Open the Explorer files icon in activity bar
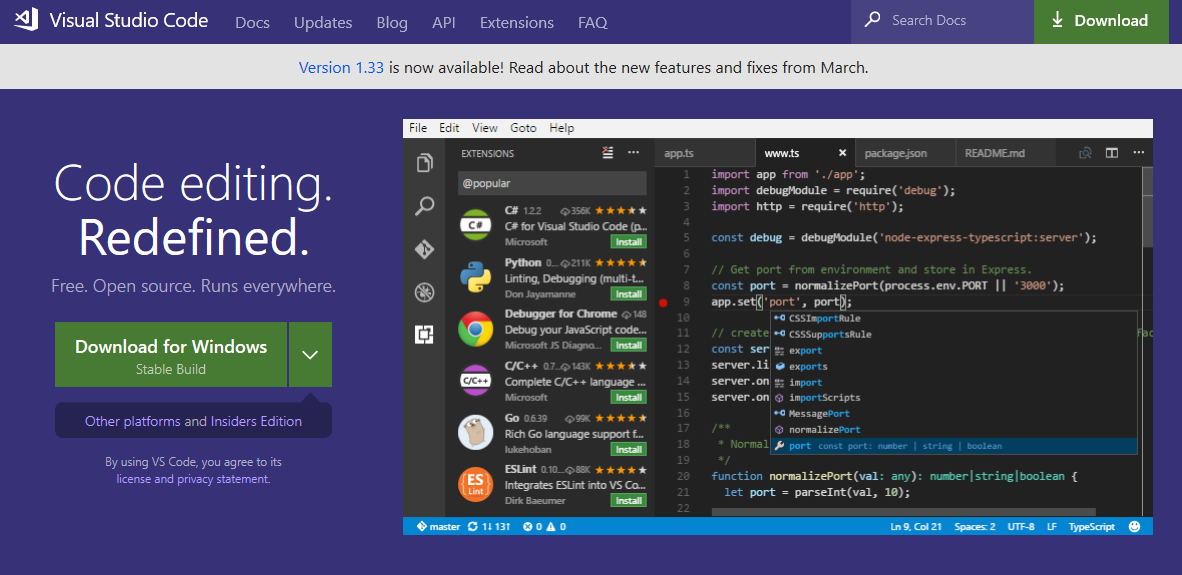The width and height of the screenshot is (1182, 575). tap(425, 163)
